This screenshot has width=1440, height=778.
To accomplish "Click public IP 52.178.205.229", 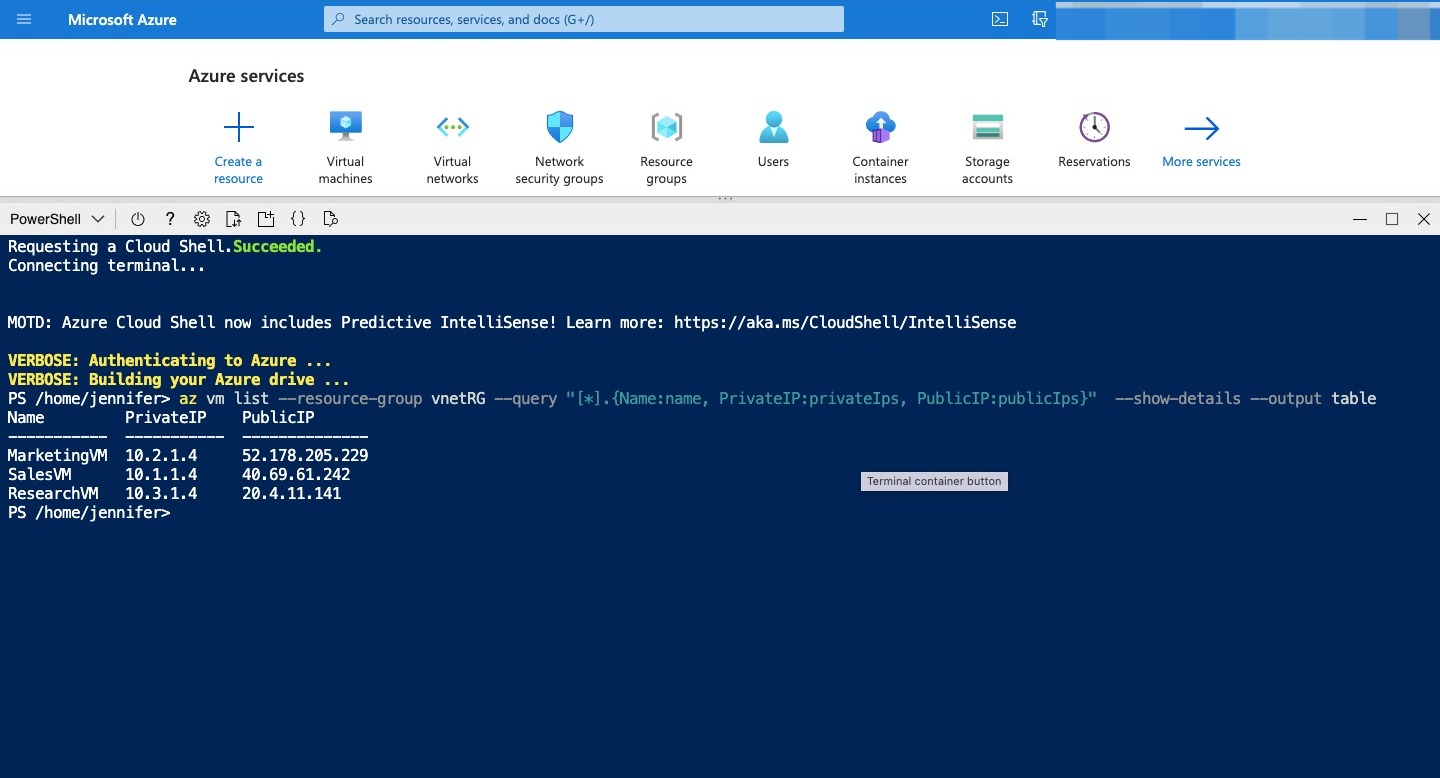I will 305,455.
